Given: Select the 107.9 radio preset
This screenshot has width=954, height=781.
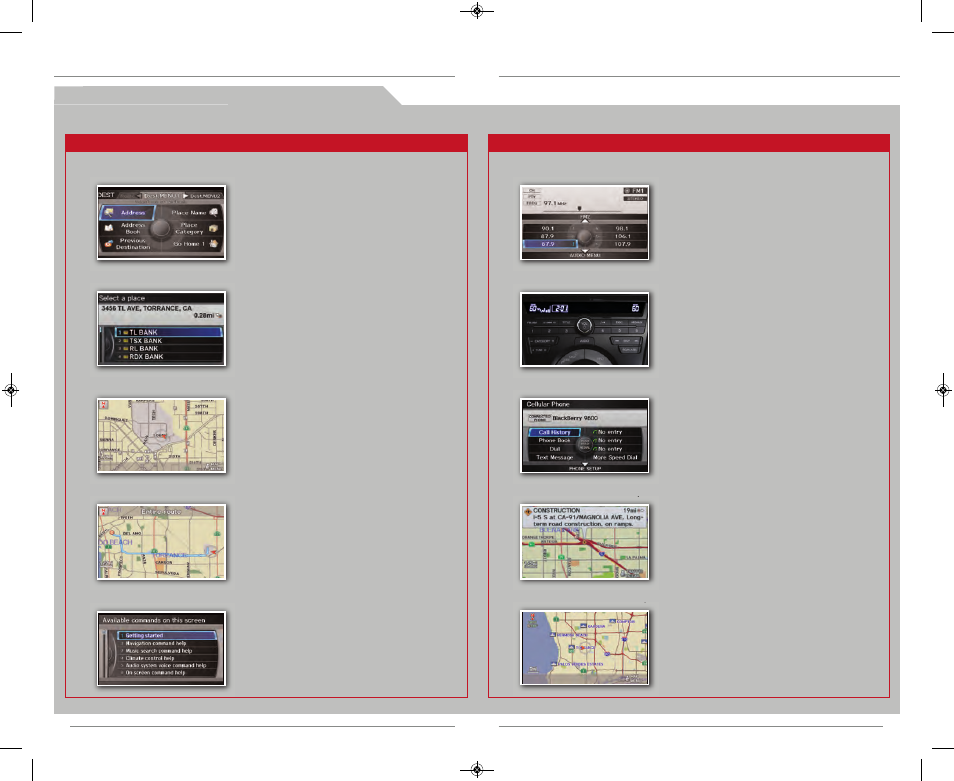Looking at the screenshot, I should pyautogui.click(x=622, y=244).
